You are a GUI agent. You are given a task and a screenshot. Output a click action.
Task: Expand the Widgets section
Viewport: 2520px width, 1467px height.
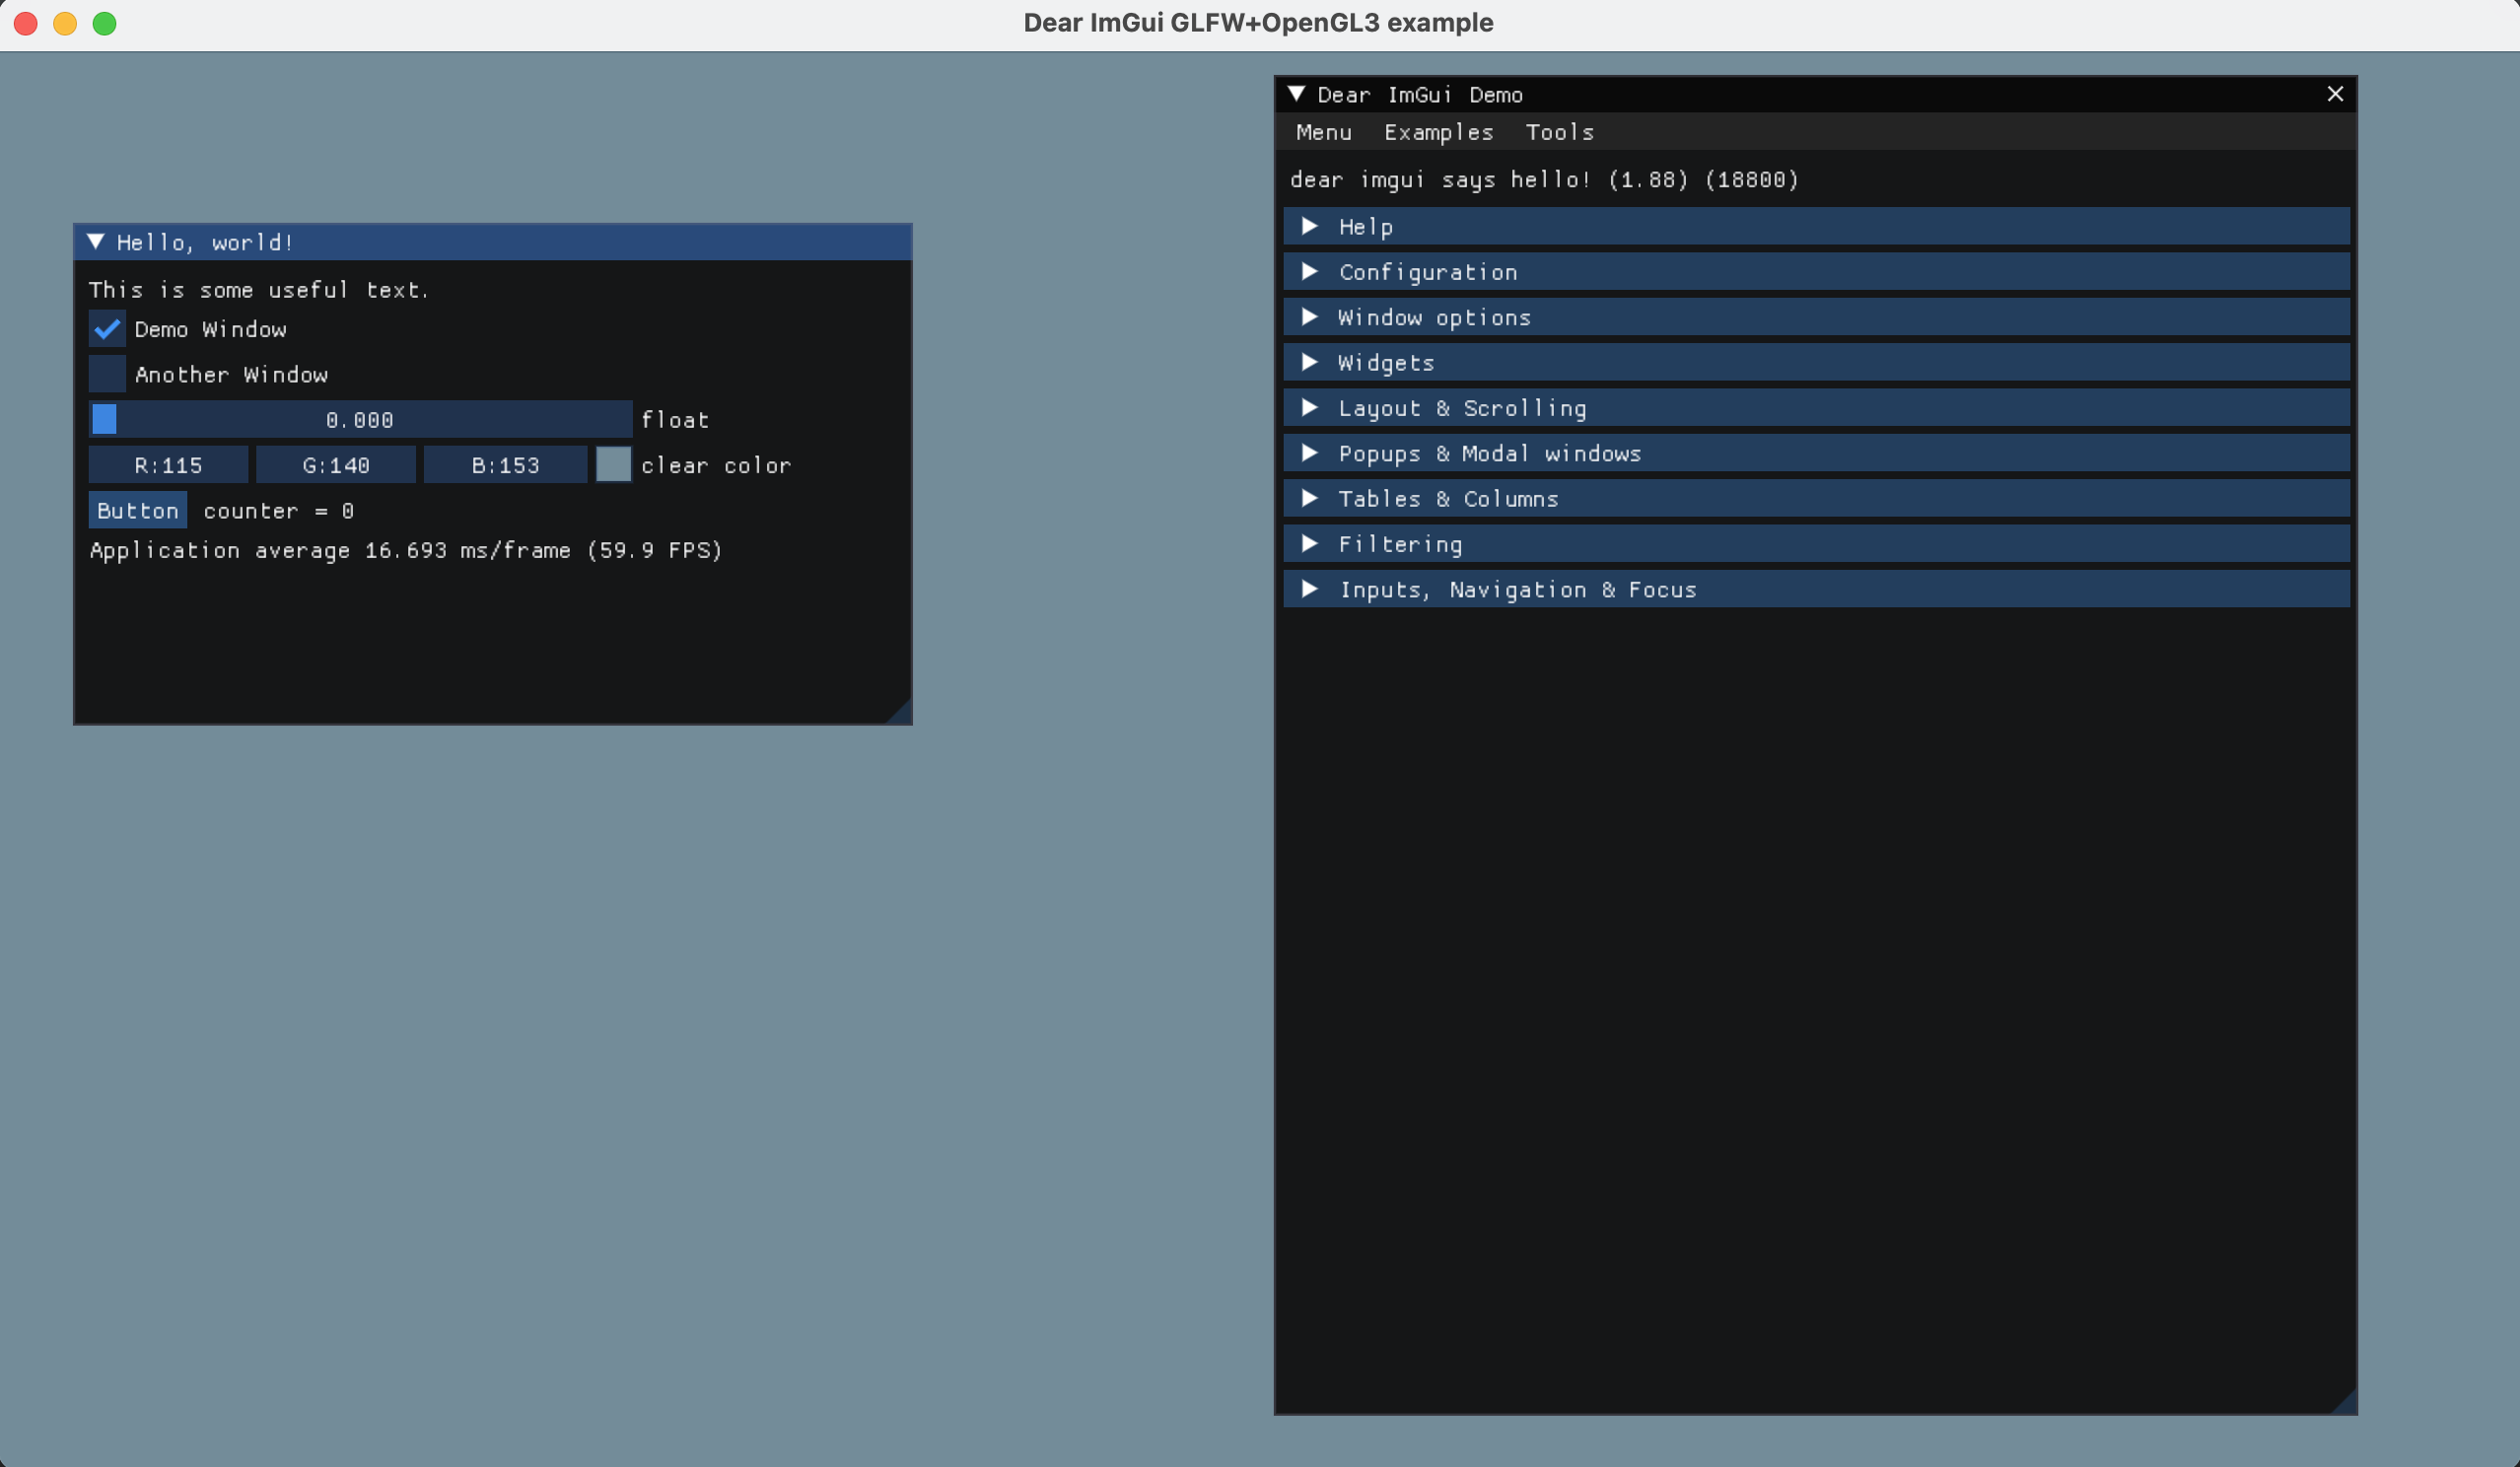click(1816, 363)
